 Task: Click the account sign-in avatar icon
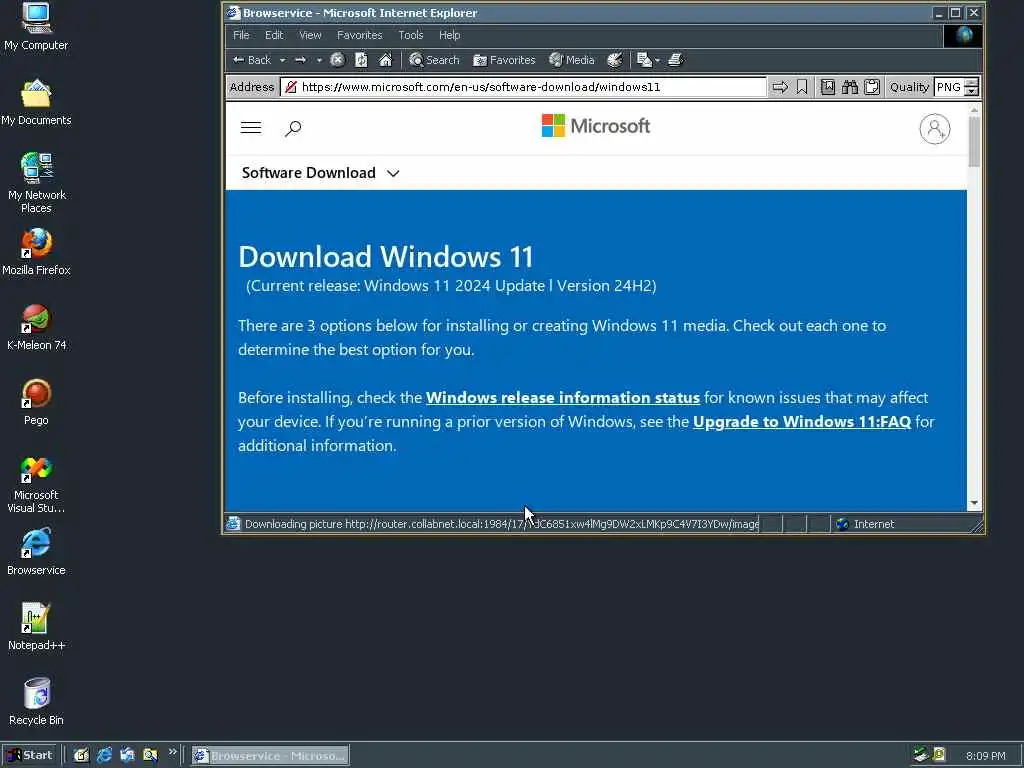click(x=935, y=129)
